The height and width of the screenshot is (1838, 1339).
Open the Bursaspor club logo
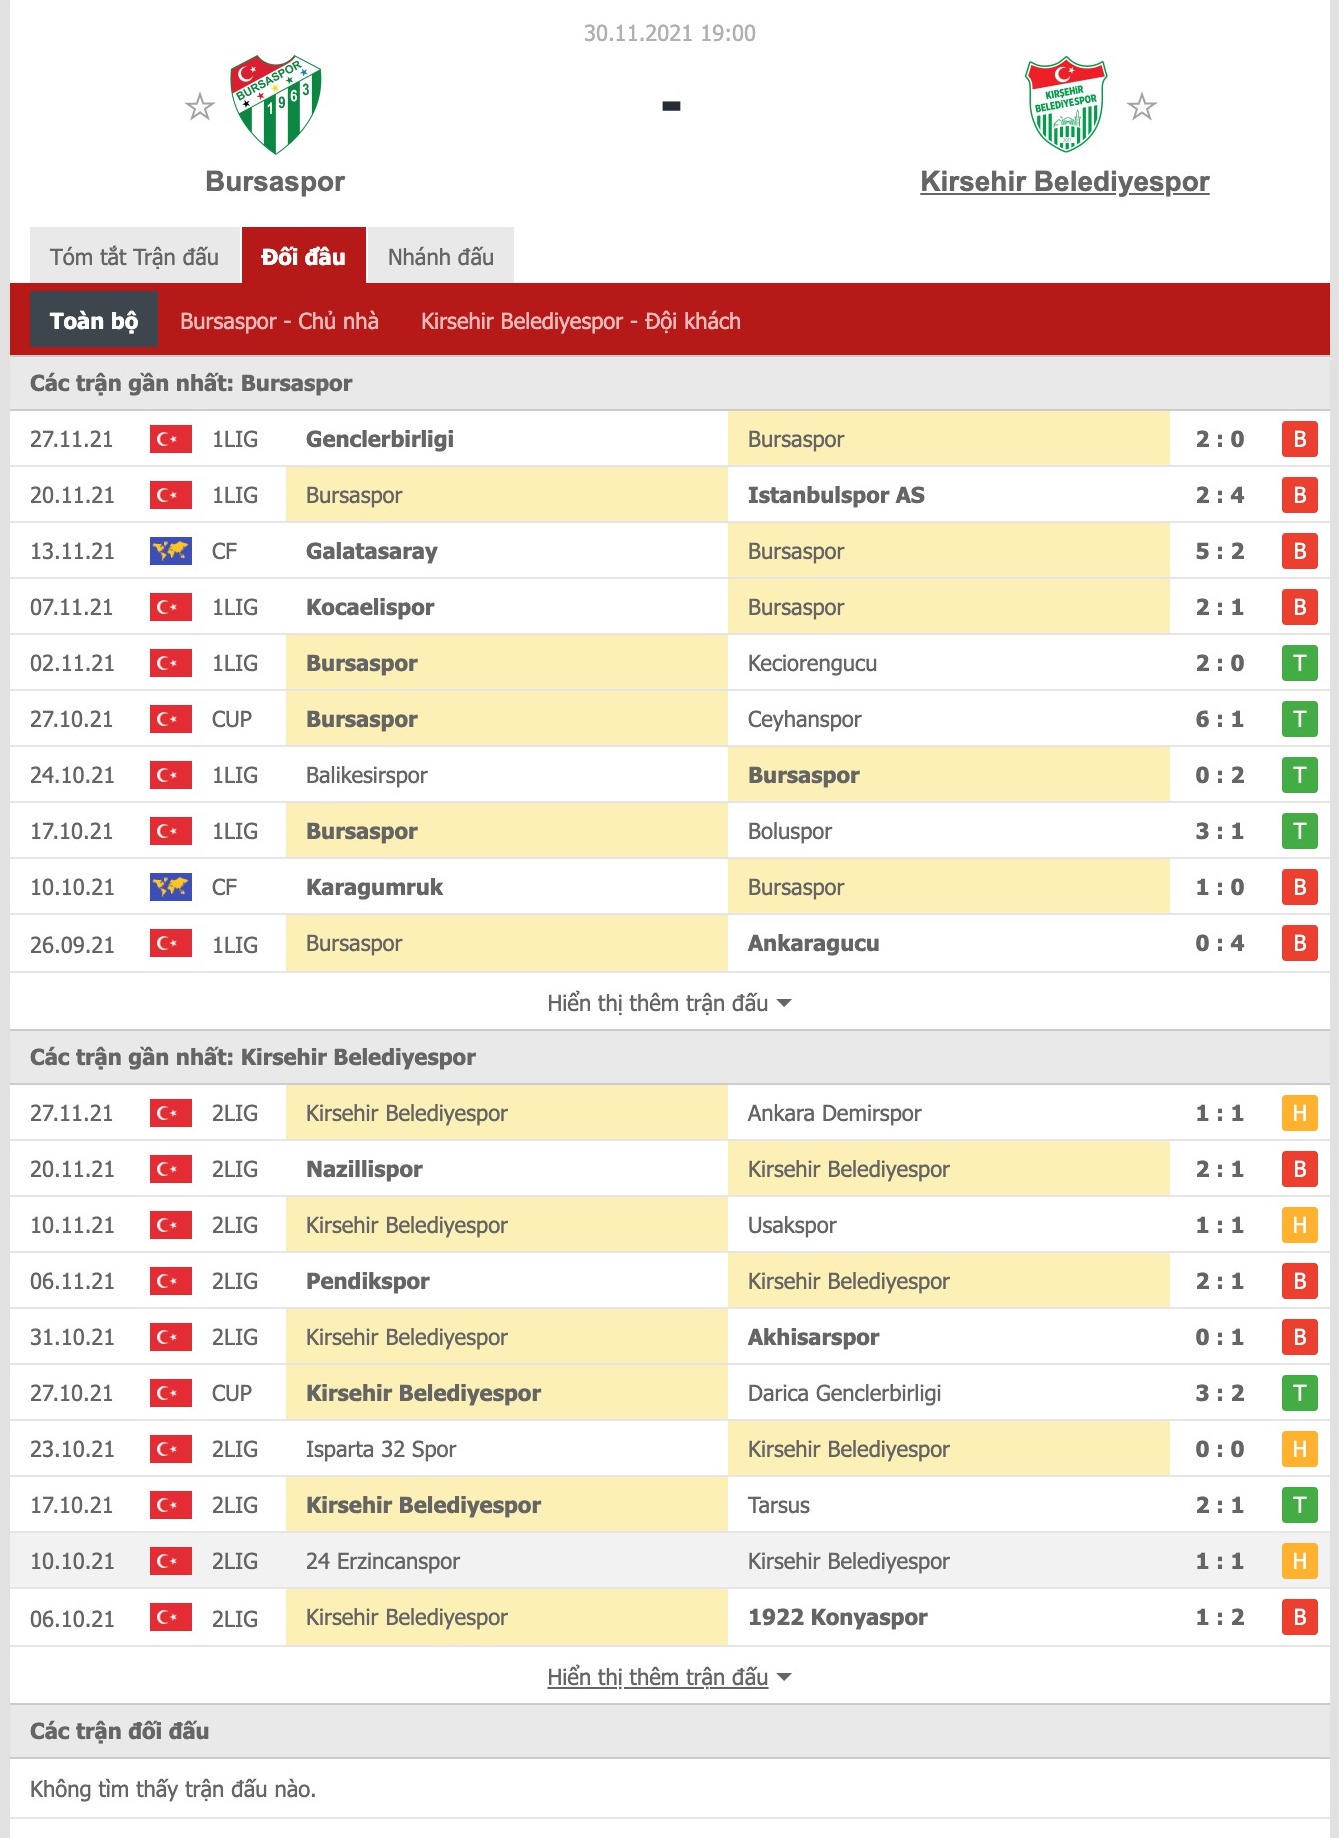point(276,104)
